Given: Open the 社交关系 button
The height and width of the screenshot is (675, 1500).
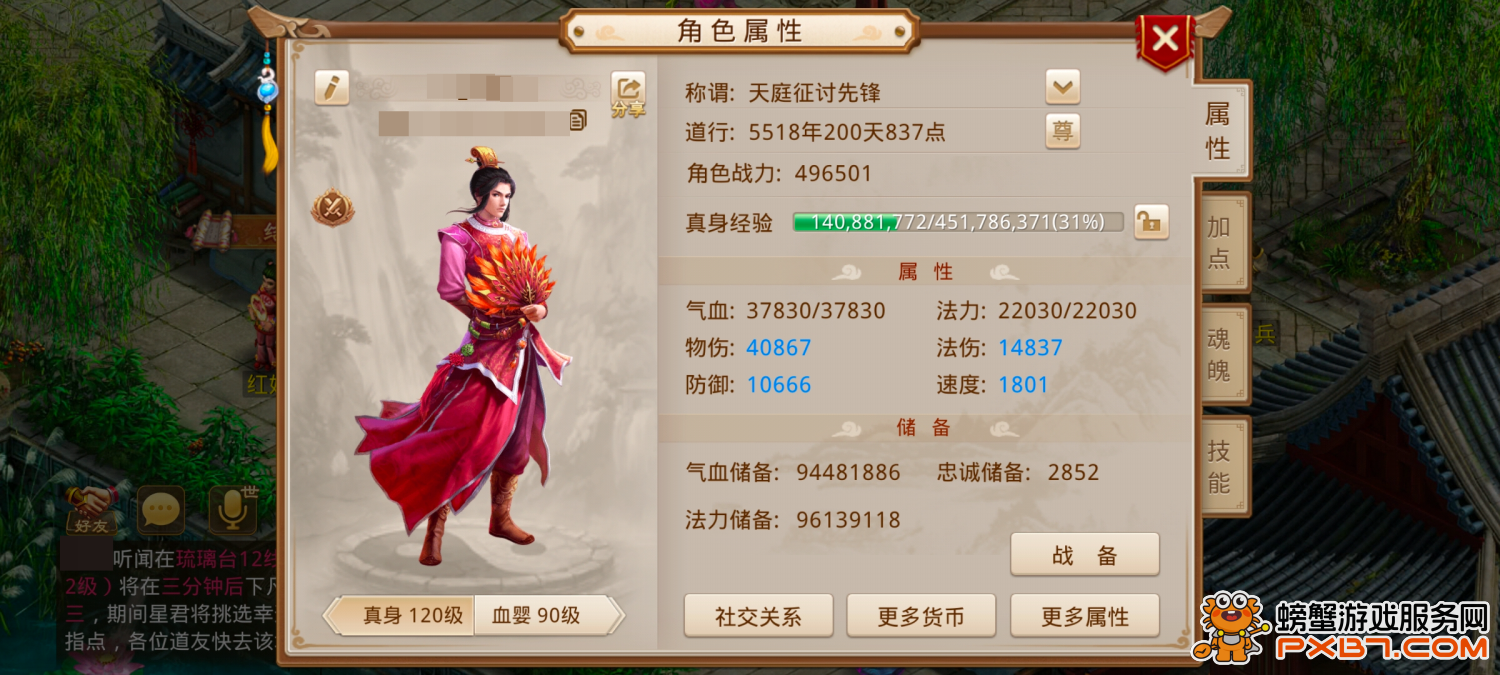Looking at the screenshot, I should pos(758,616).
